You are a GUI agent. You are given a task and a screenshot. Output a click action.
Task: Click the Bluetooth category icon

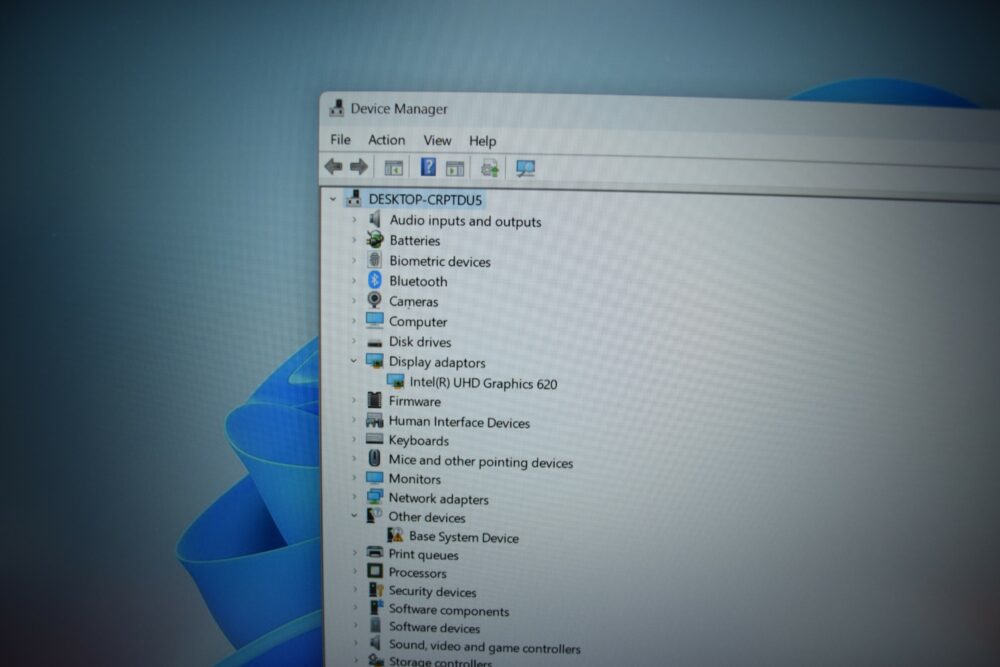[374, 280]
